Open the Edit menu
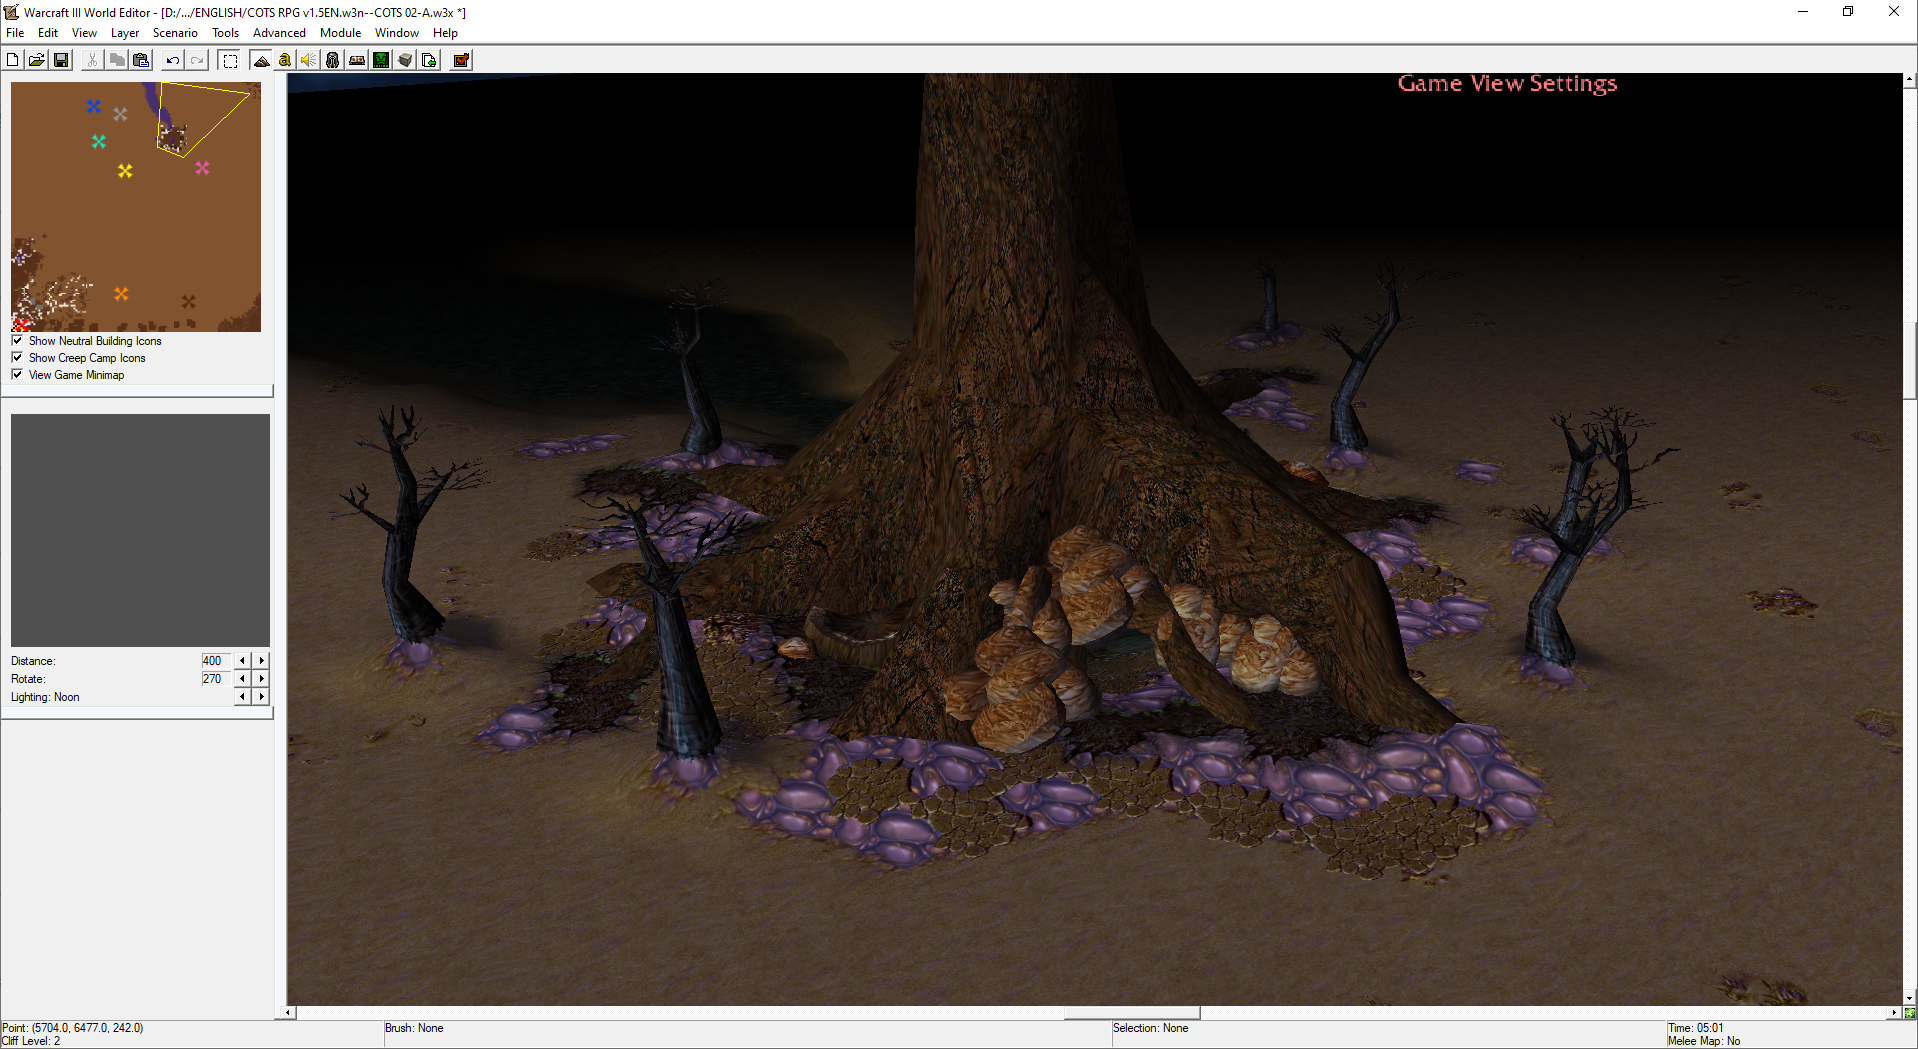This screenshot has height=1049, width=1918. tap(48, 33)
